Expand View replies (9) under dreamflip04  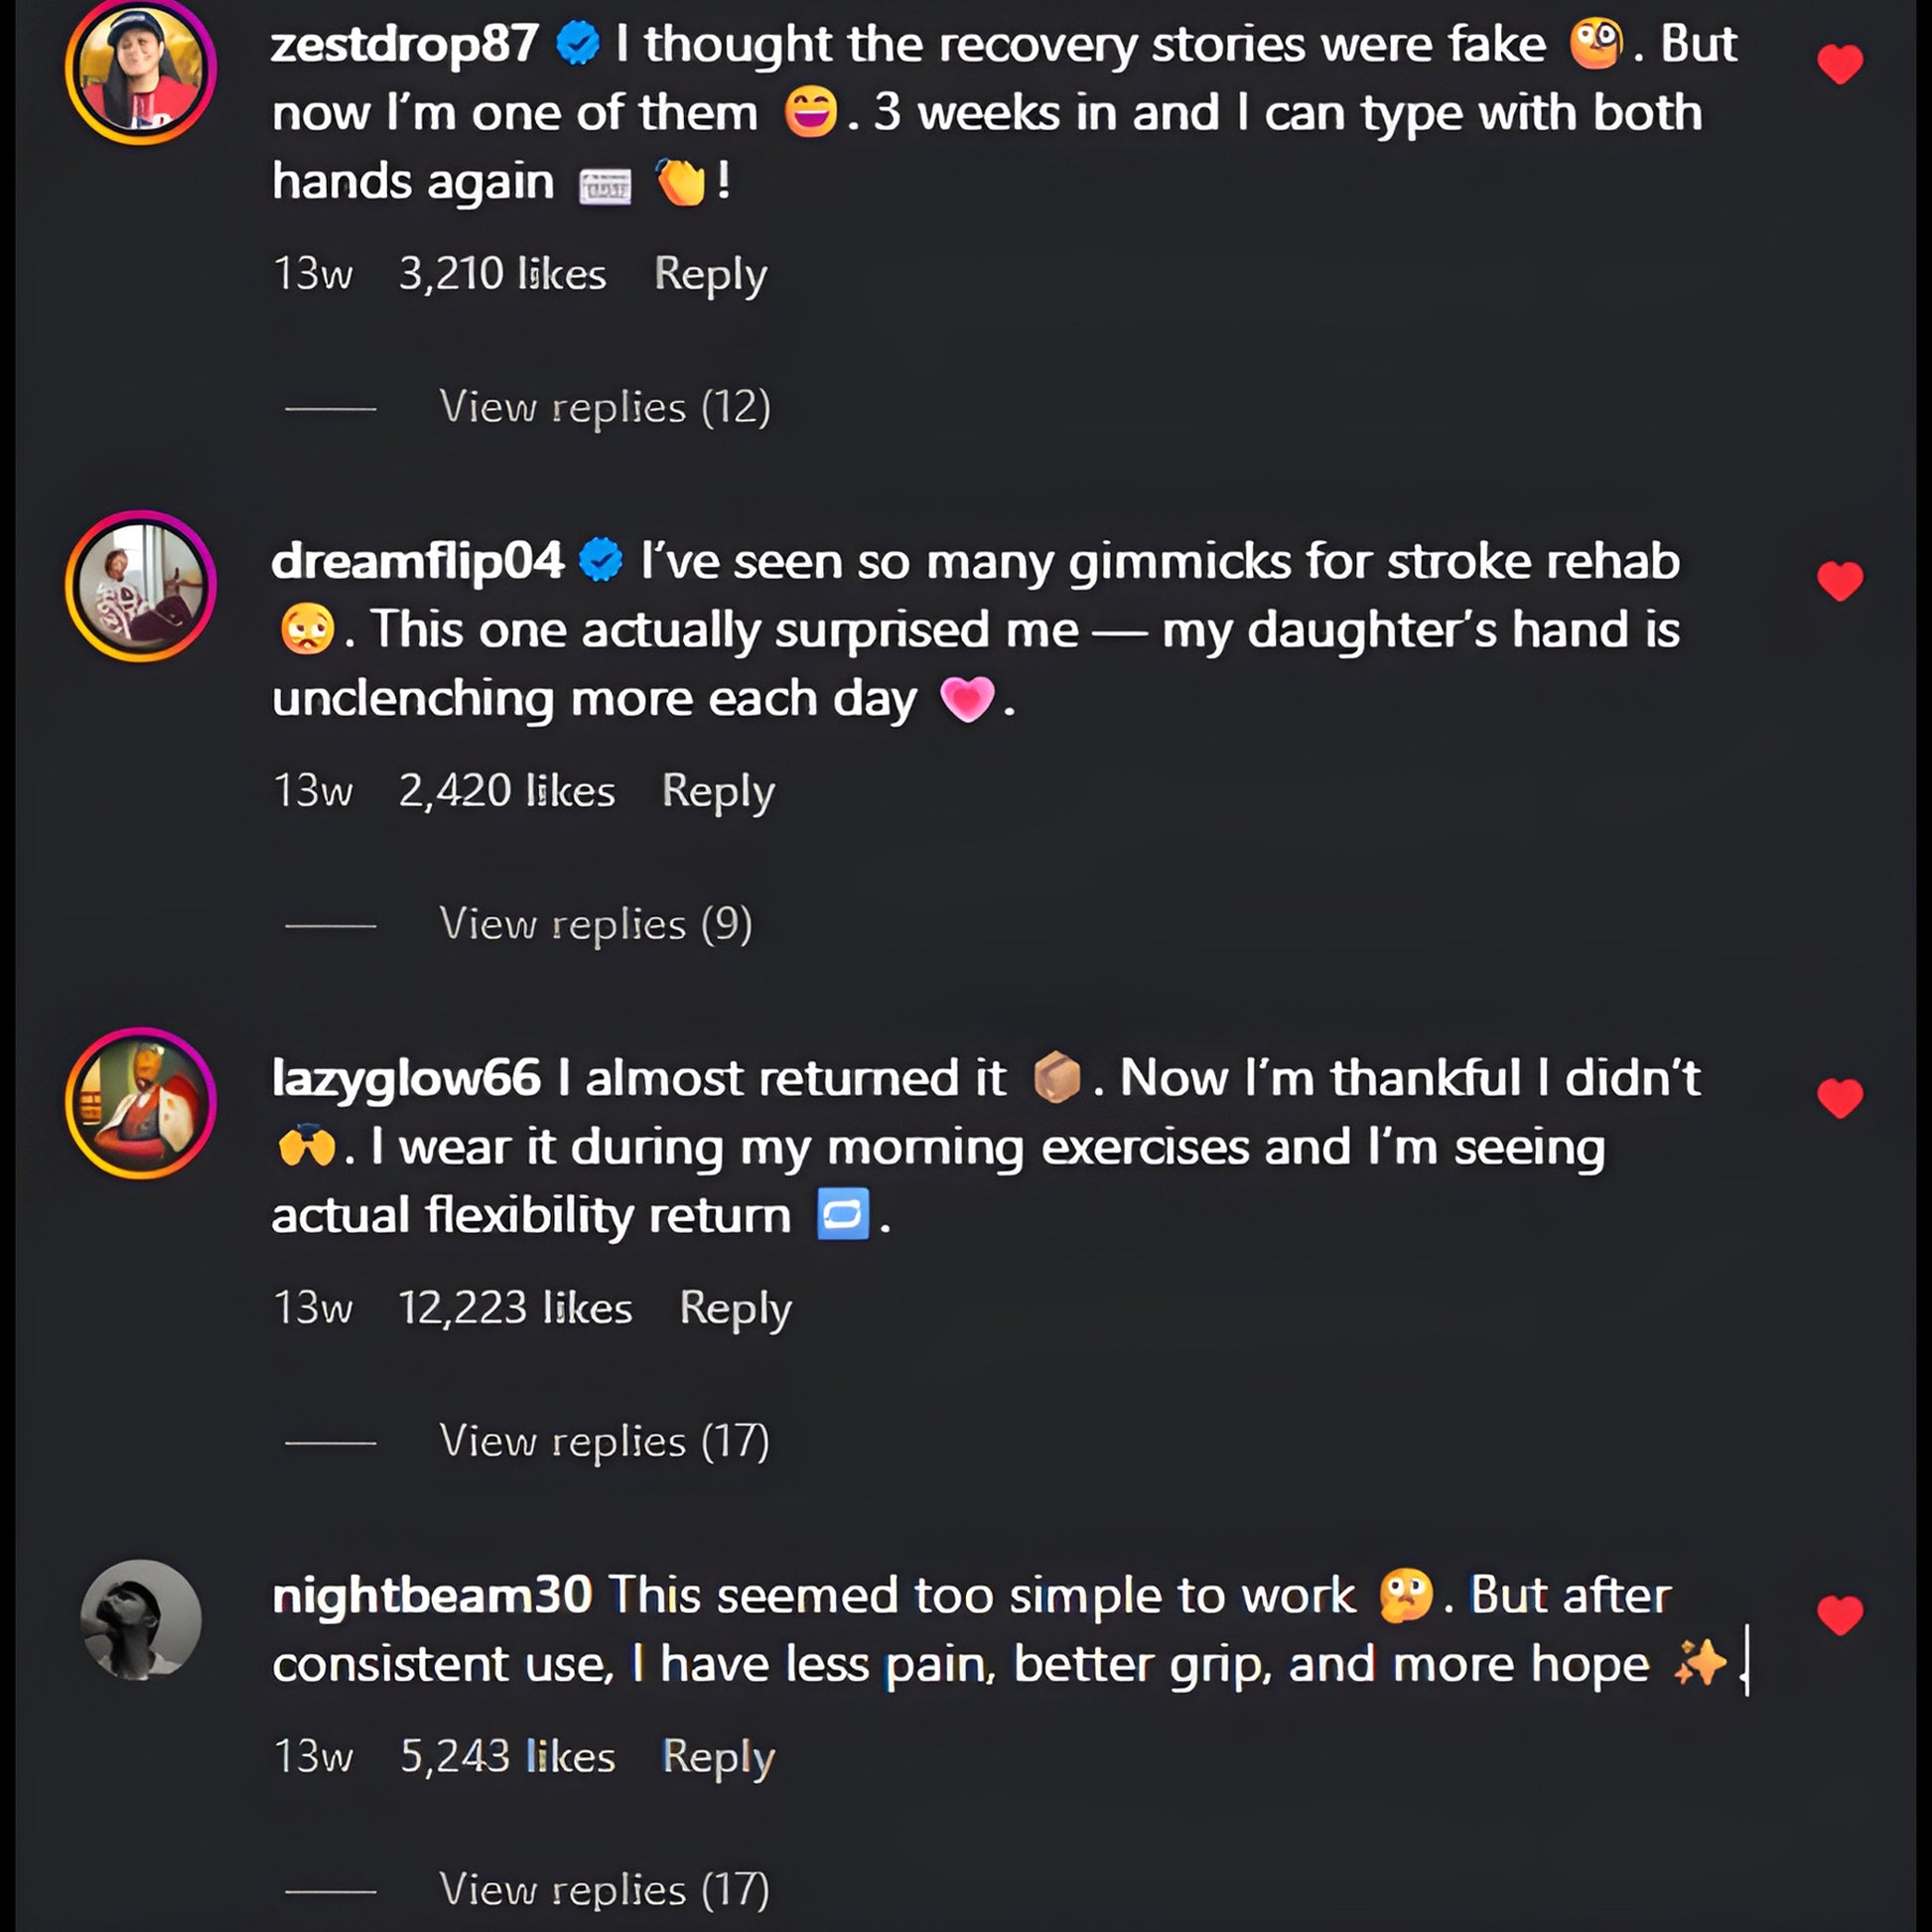pyautogui.click(x=595, y=924)
